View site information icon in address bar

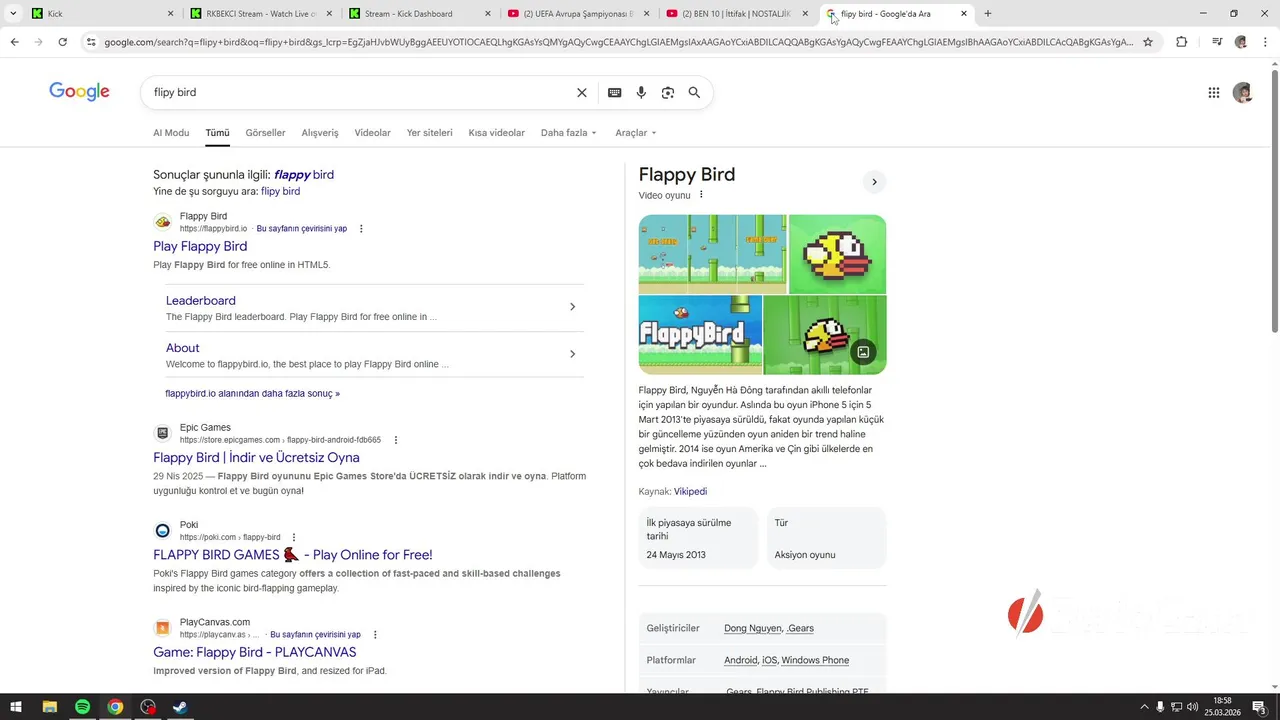click(91, 42)
